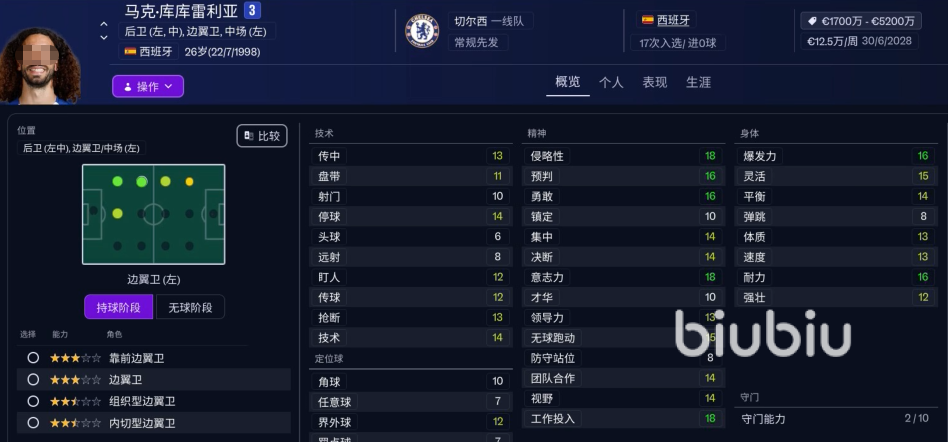Go to next player with down arrow

point(104,38)
